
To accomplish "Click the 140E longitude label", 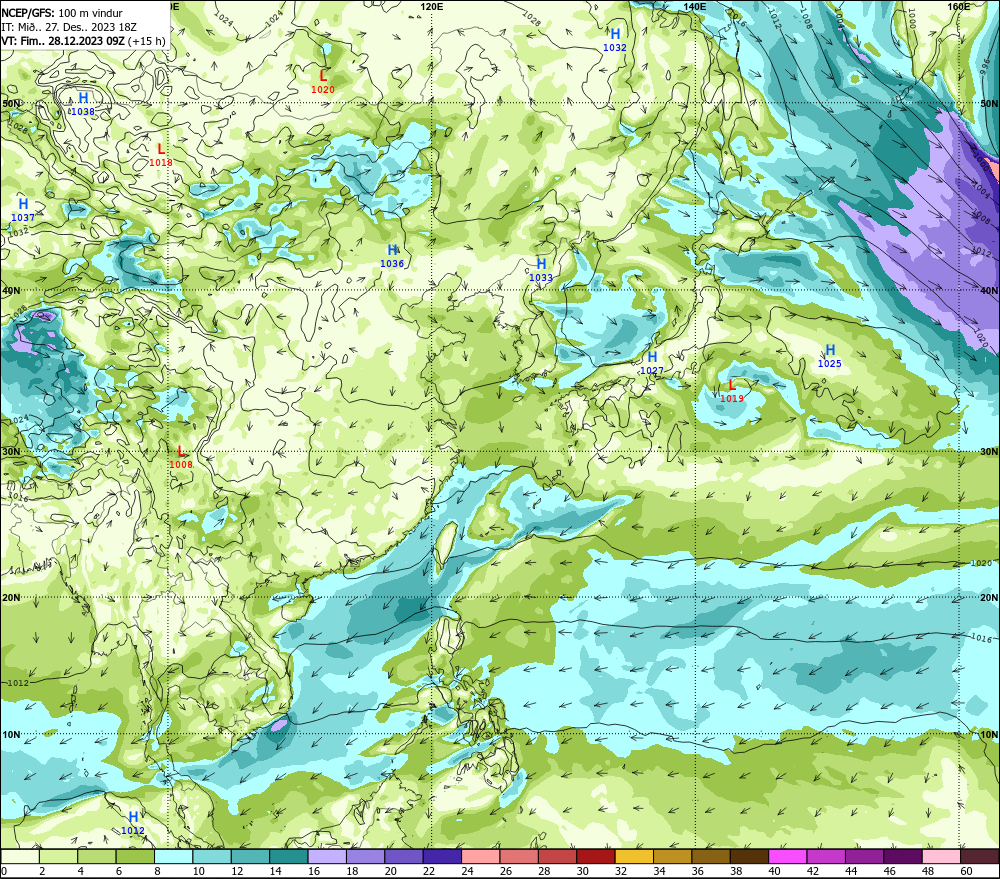I will click(x=695, y=6).
